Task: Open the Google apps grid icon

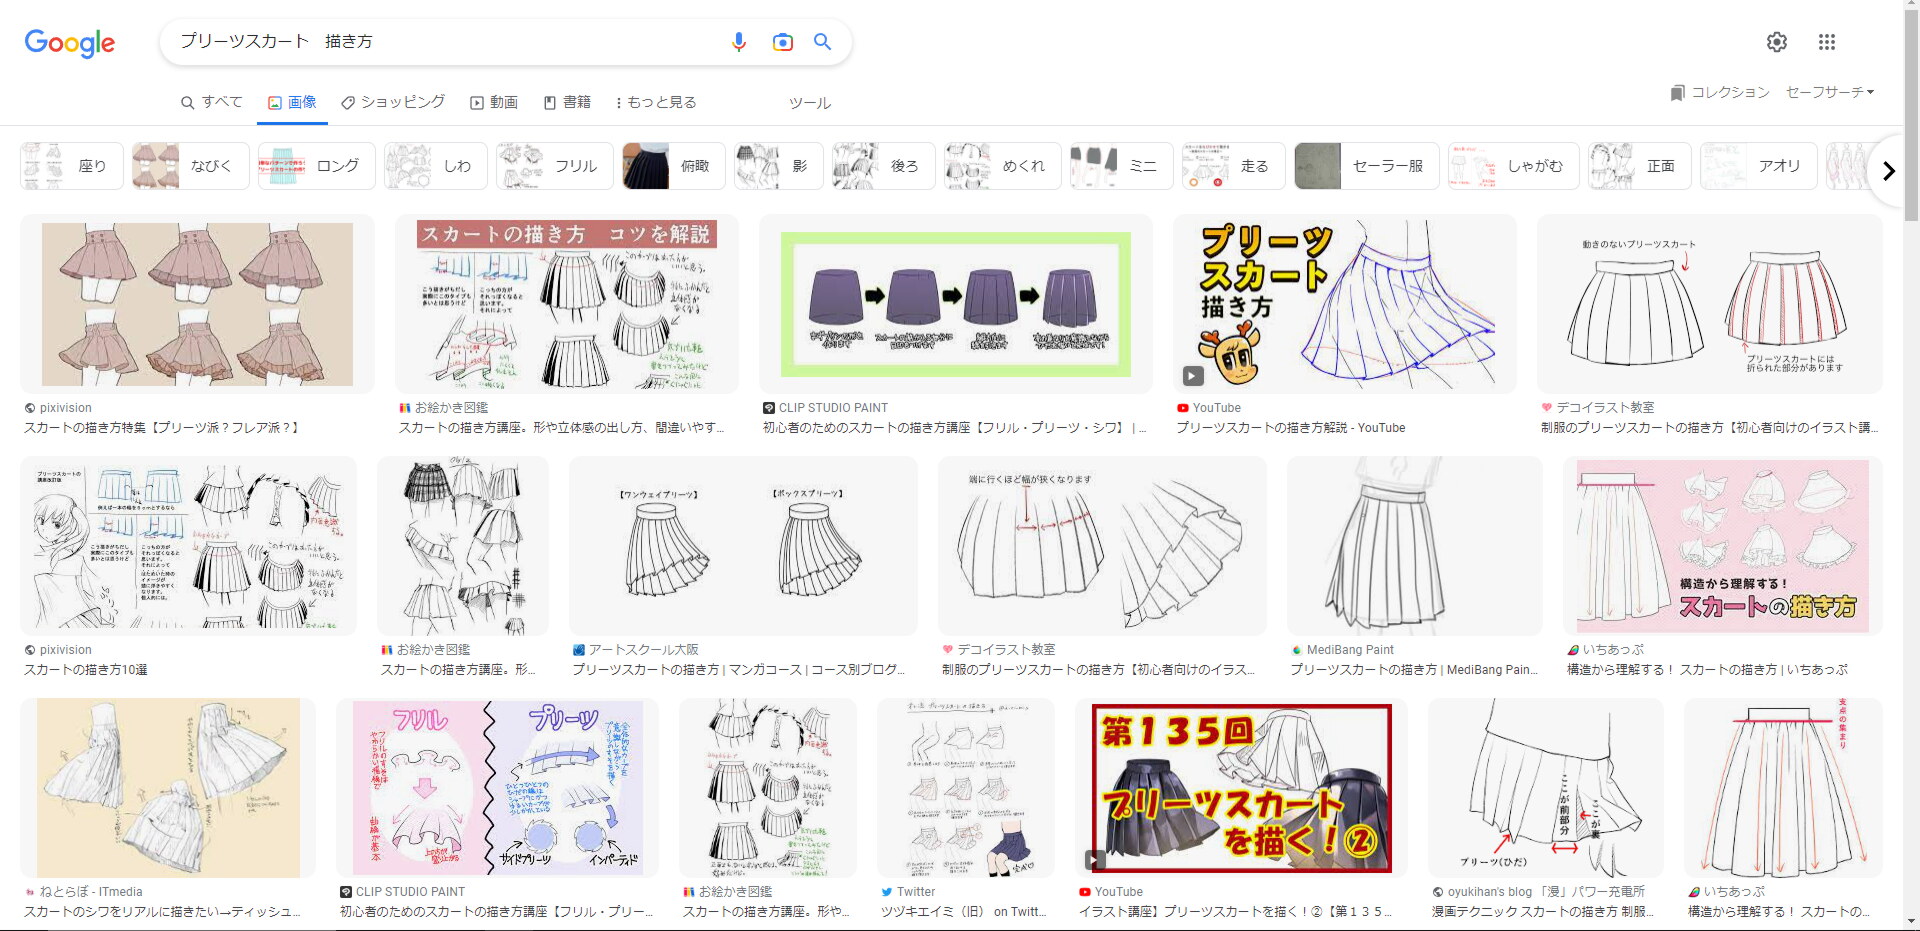Action: pos(1826,42)
